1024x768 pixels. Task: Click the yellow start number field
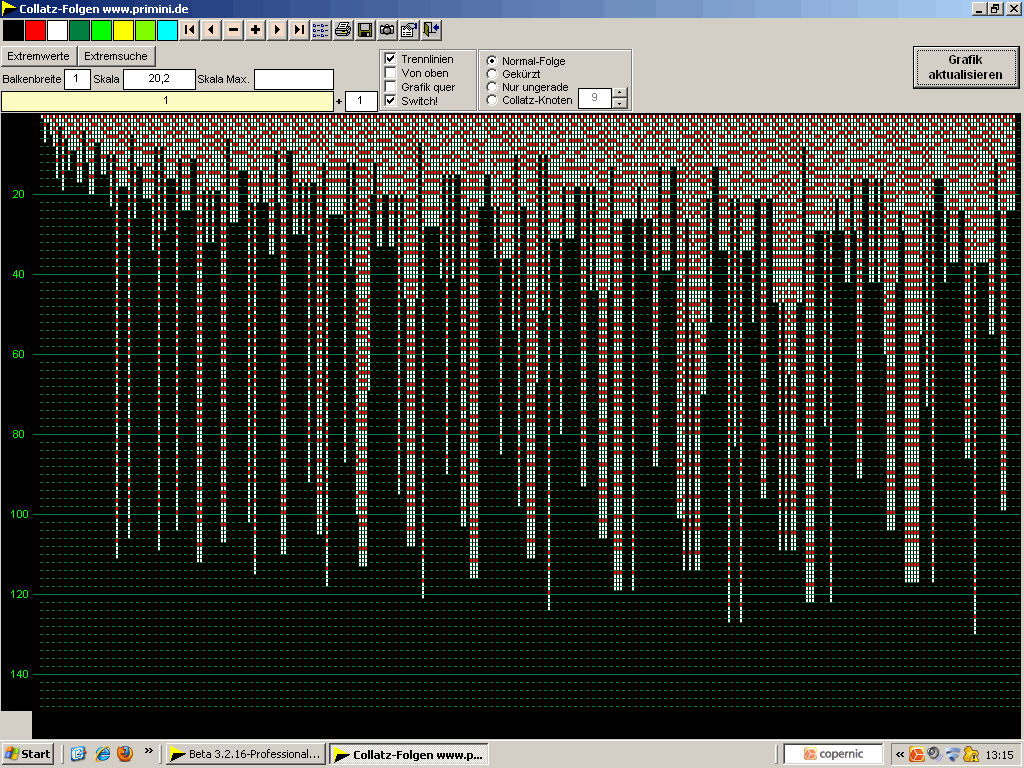(167, 101)
